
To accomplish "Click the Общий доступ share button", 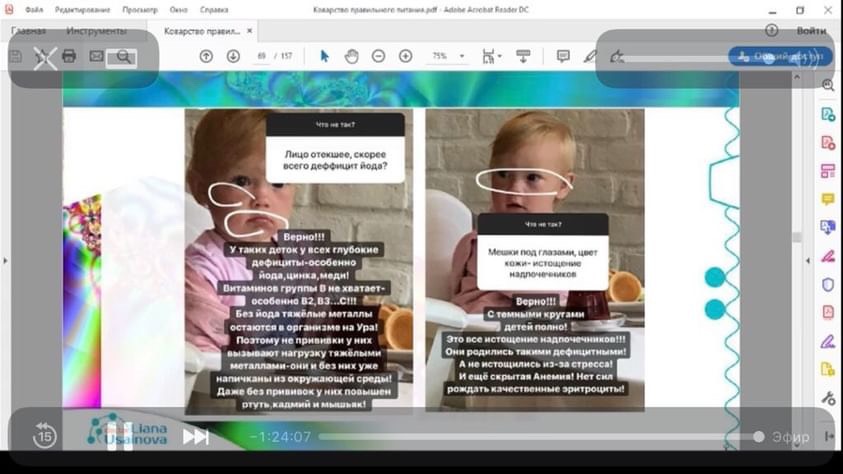I will click(780, 56).
